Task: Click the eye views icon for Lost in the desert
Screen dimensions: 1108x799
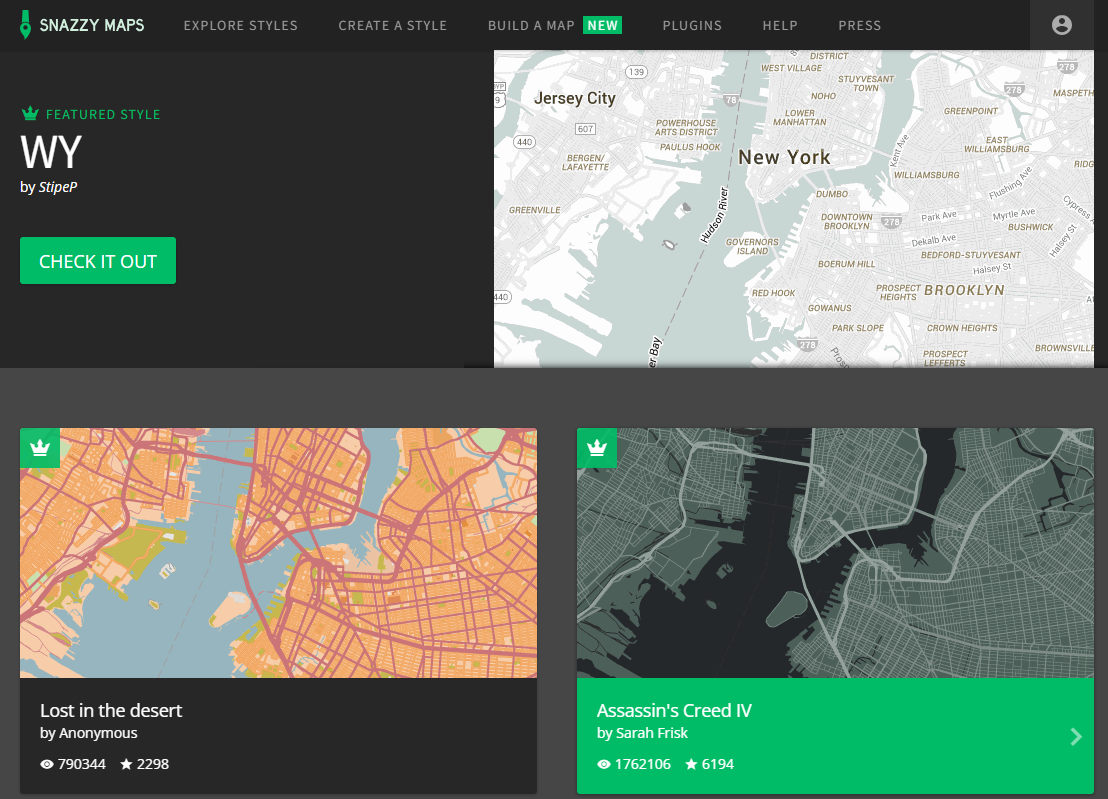Action: click(47, 764)
